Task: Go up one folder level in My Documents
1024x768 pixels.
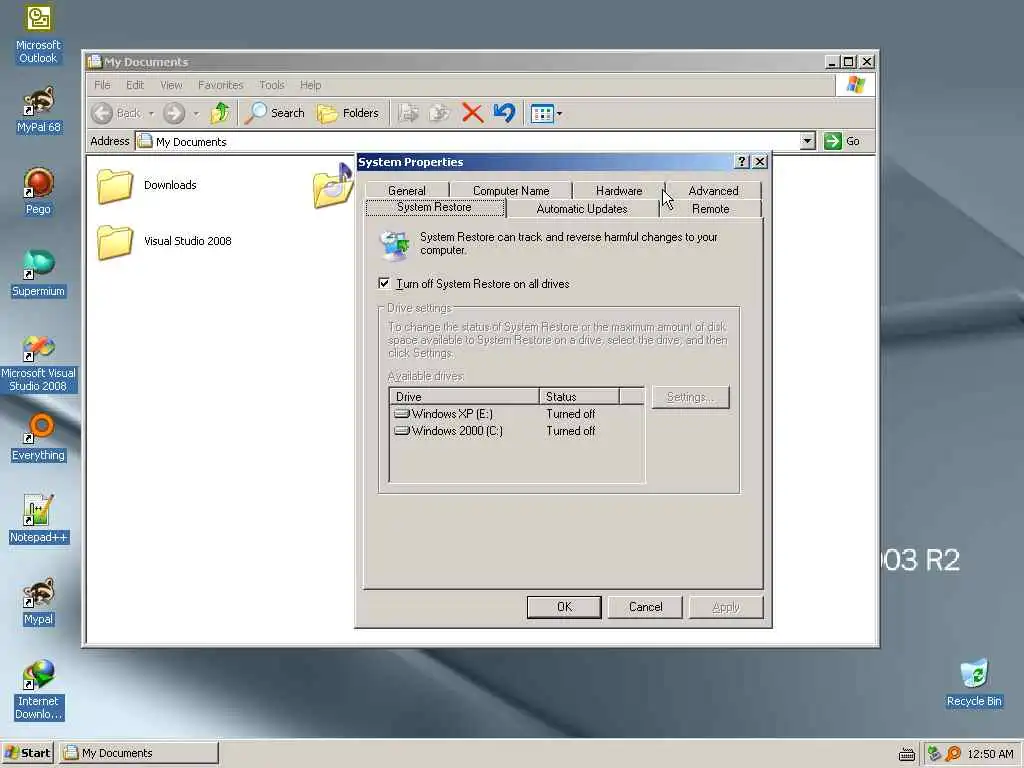Action: (x=220, y=114)
